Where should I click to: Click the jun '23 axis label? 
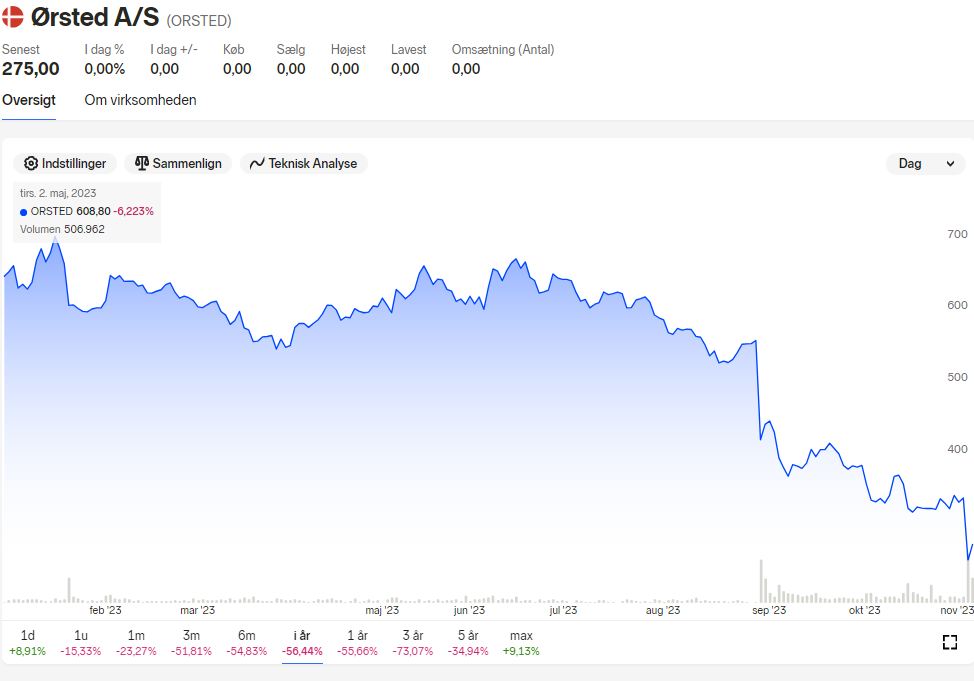pyautogui.click(x=469, y=610)
